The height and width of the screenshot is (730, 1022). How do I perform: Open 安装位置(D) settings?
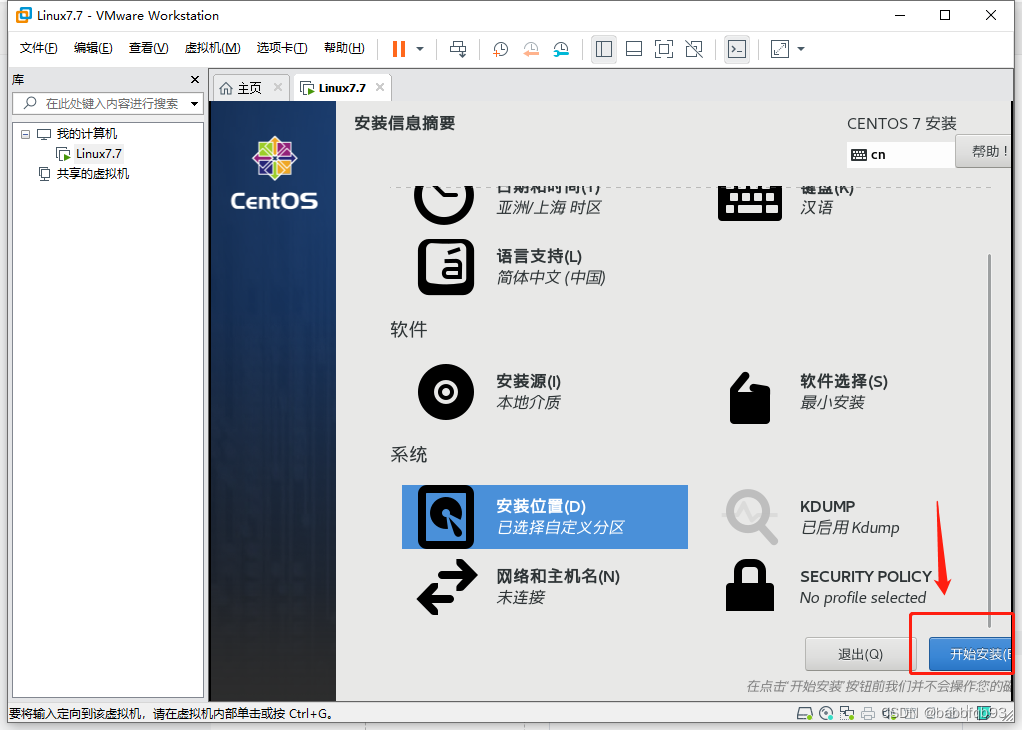tap(545, 517)
